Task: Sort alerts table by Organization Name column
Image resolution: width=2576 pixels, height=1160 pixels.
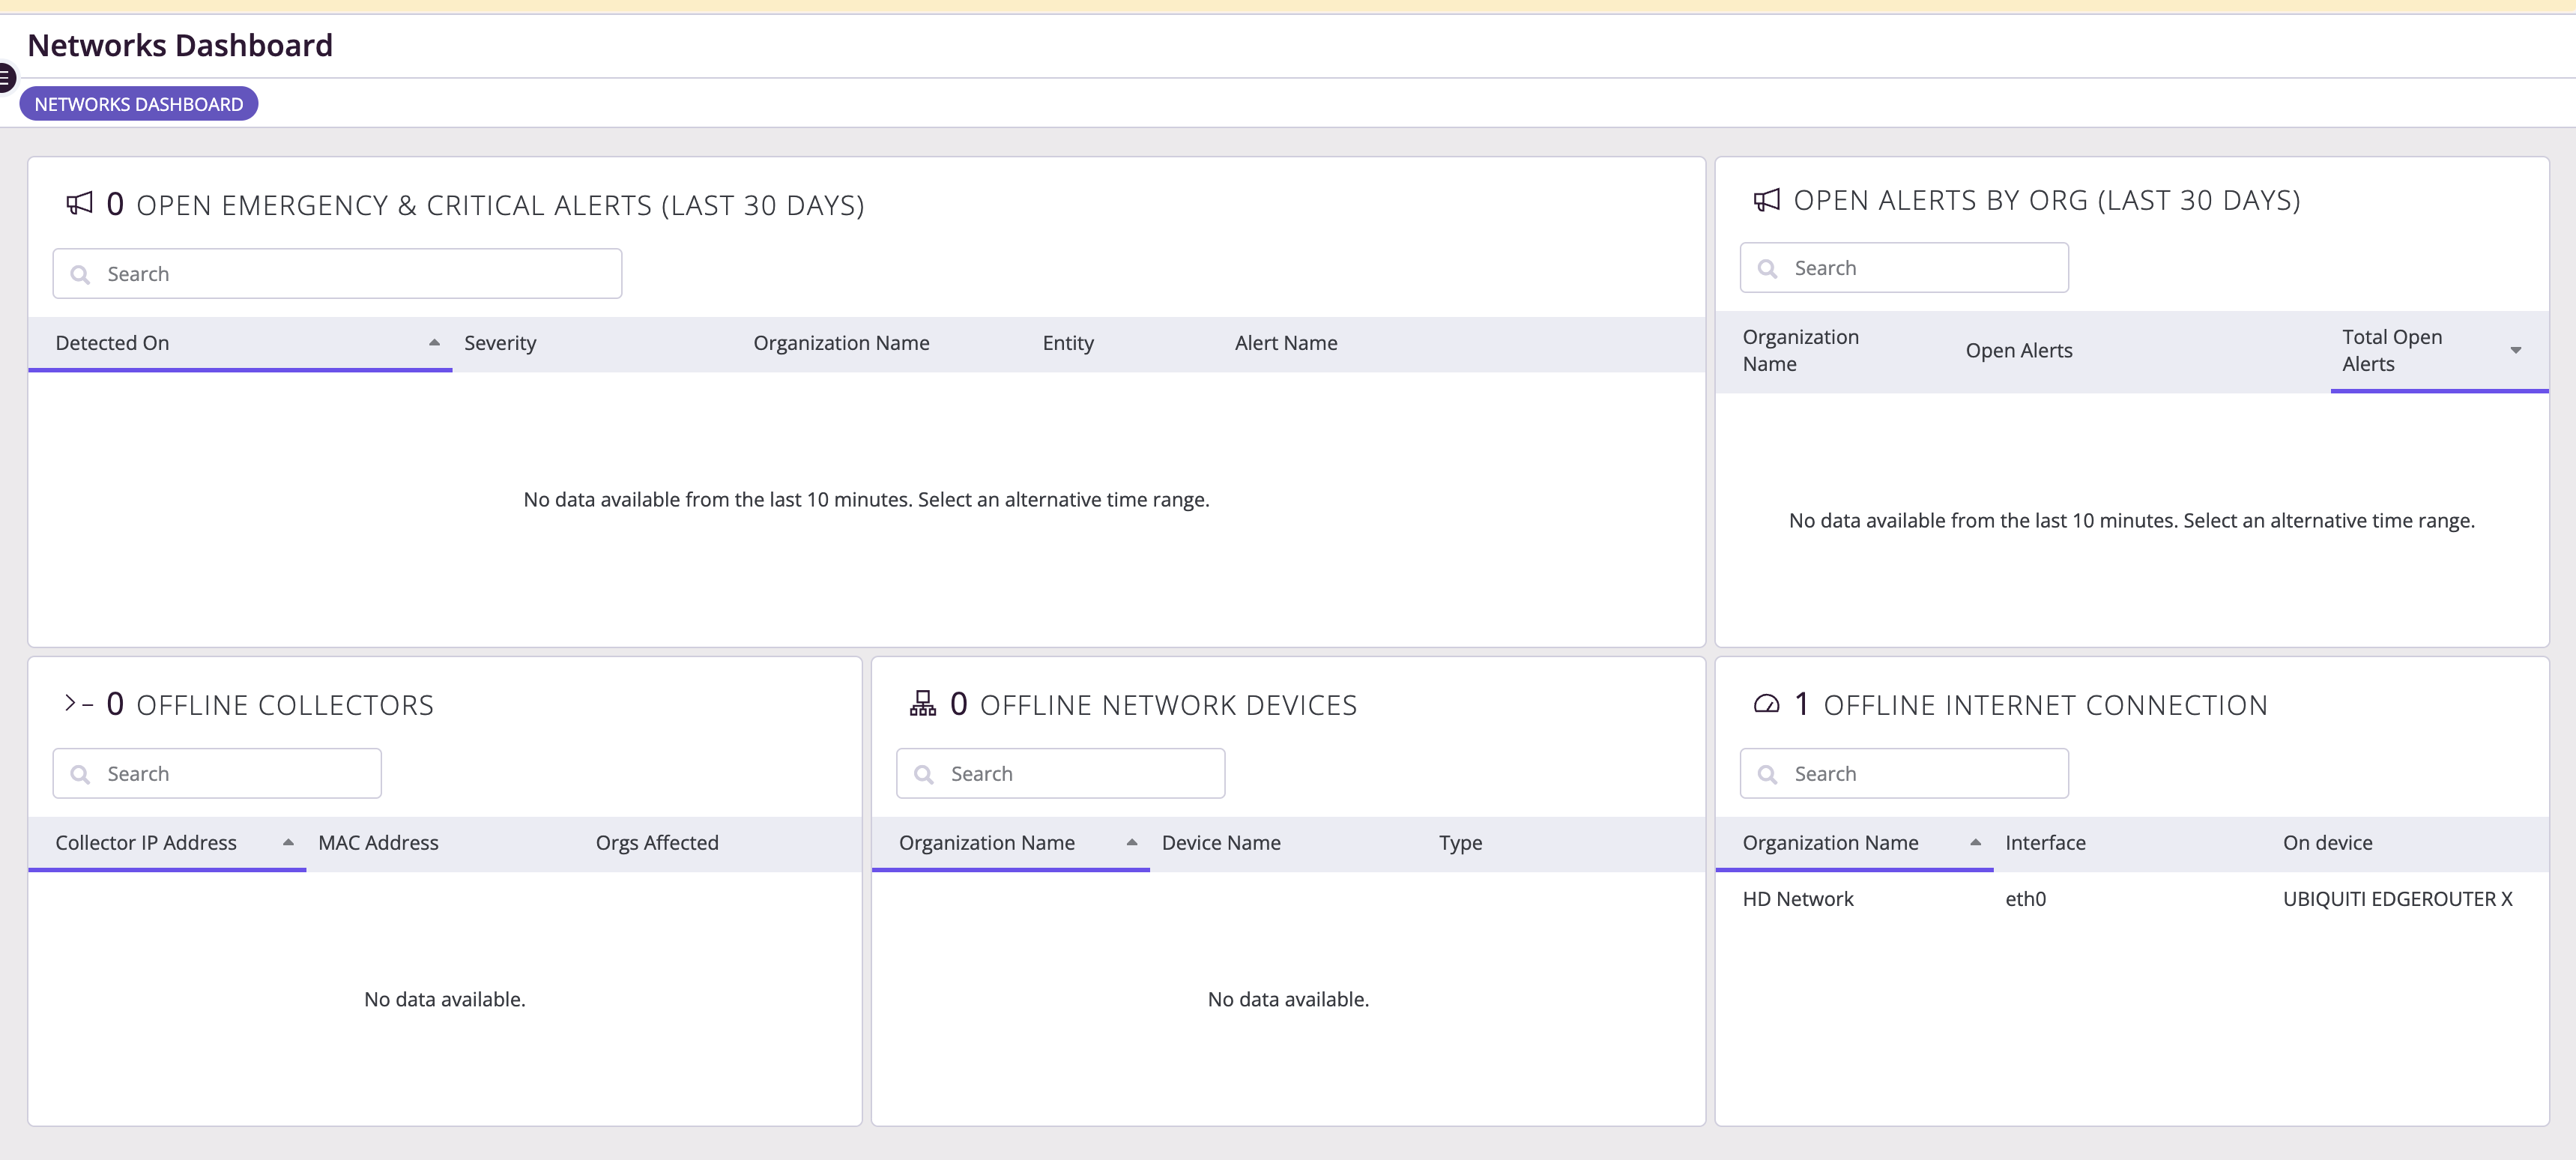Action: click(841, 343)
